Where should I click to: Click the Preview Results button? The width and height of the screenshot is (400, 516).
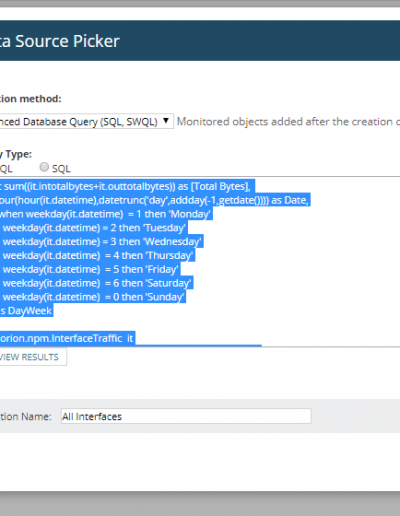click(x=33, y=357)
